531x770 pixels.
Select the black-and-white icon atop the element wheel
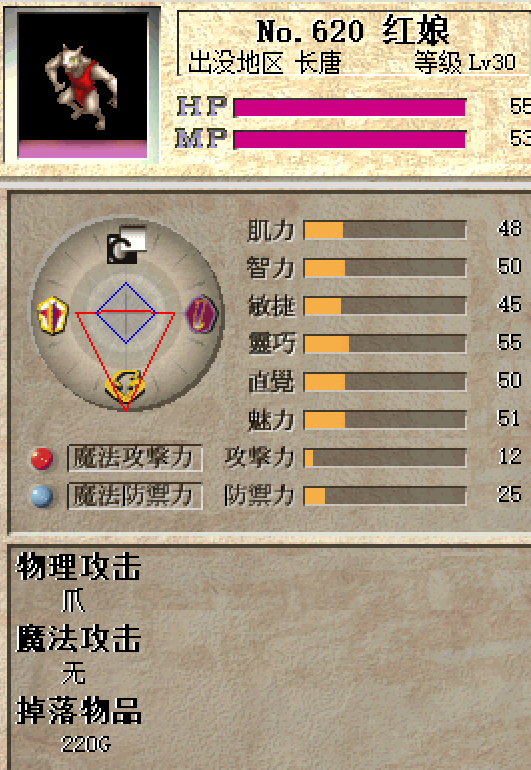click(x=127, y=245)
